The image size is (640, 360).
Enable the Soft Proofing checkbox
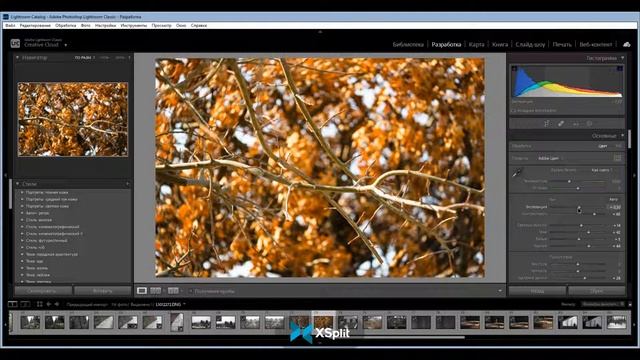pyautogui.click(x=191, y=291)
